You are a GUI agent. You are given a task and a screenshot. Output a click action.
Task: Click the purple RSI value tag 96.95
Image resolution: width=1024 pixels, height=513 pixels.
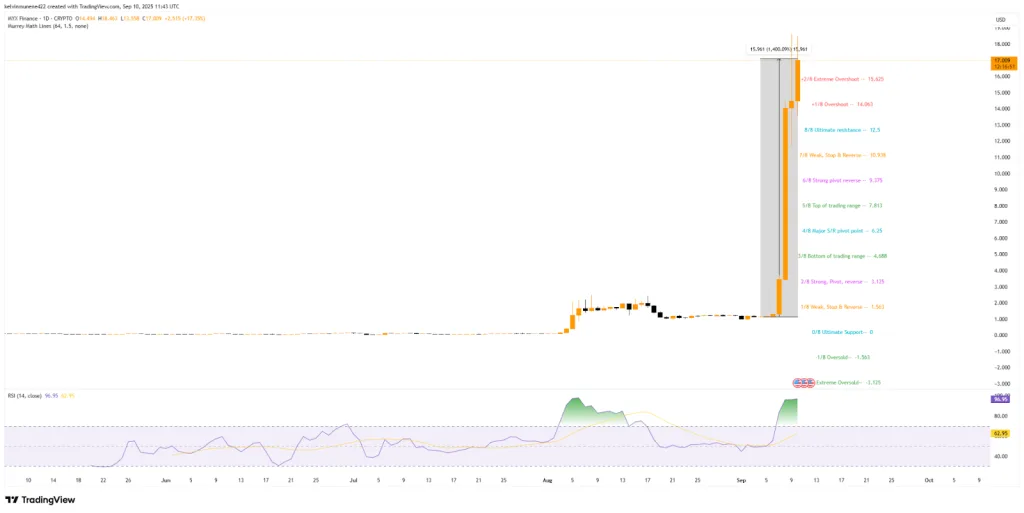(1000, 397)
